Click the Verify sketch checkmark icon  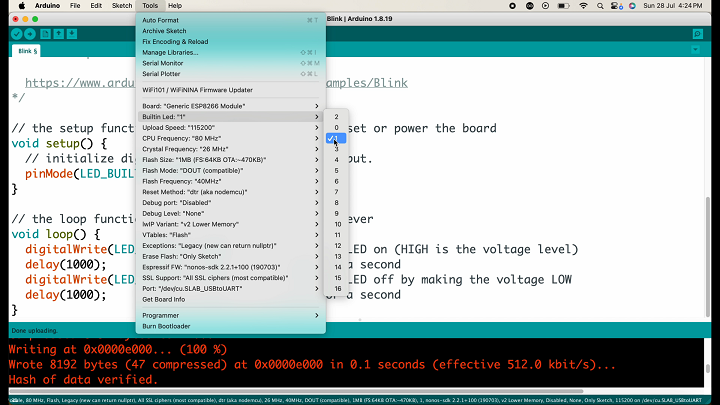[x=17, y=34]
